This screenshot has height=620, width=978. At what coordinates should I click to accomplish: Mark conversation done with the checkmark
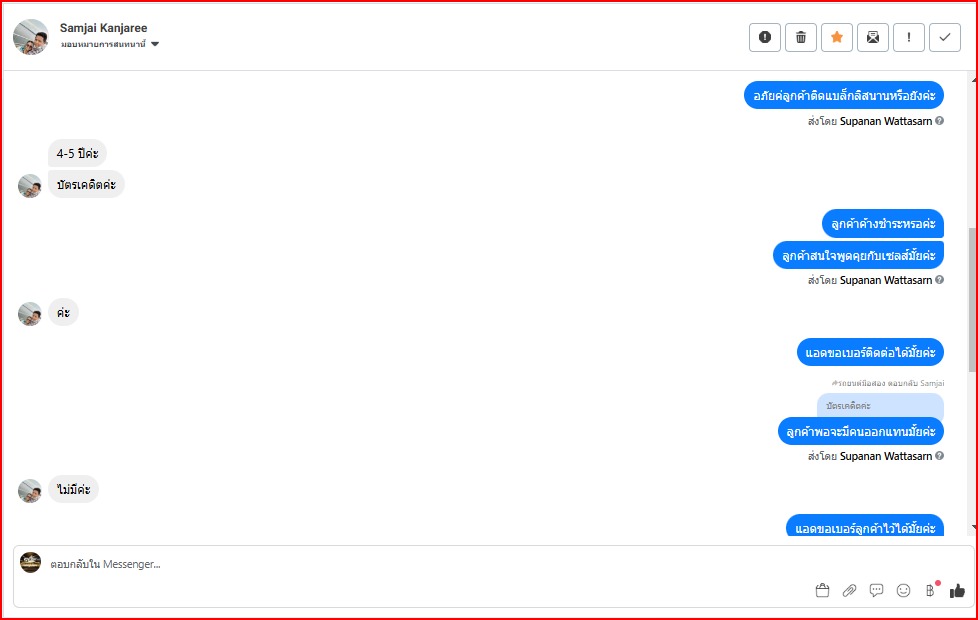[945, 37]
